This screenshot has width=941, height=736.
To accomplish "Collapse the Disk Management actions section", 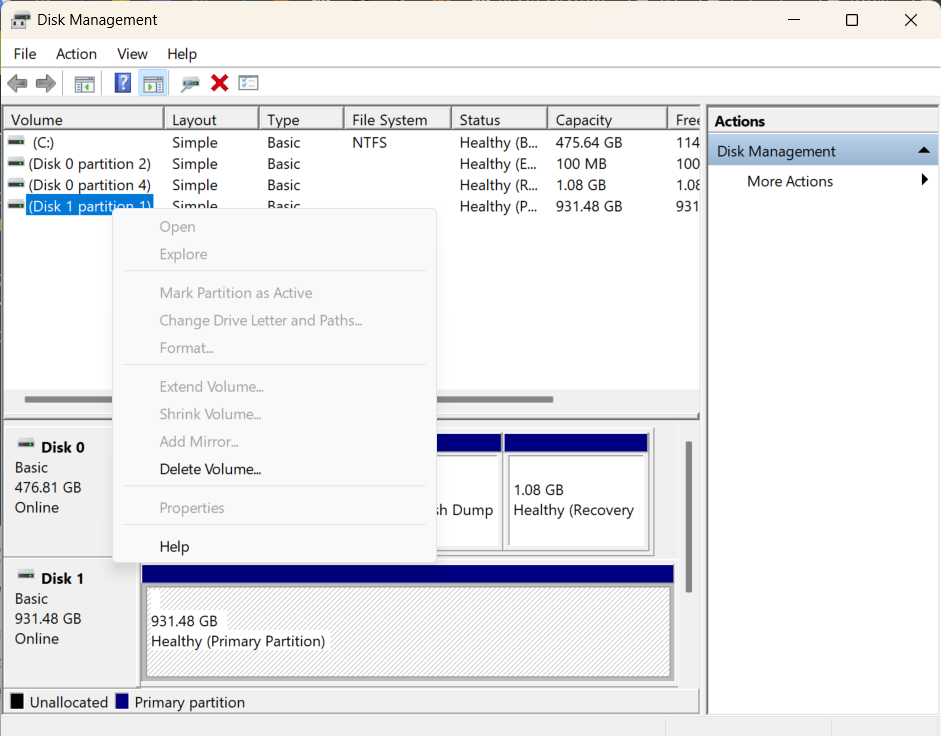I will click(x=924, y=151).
